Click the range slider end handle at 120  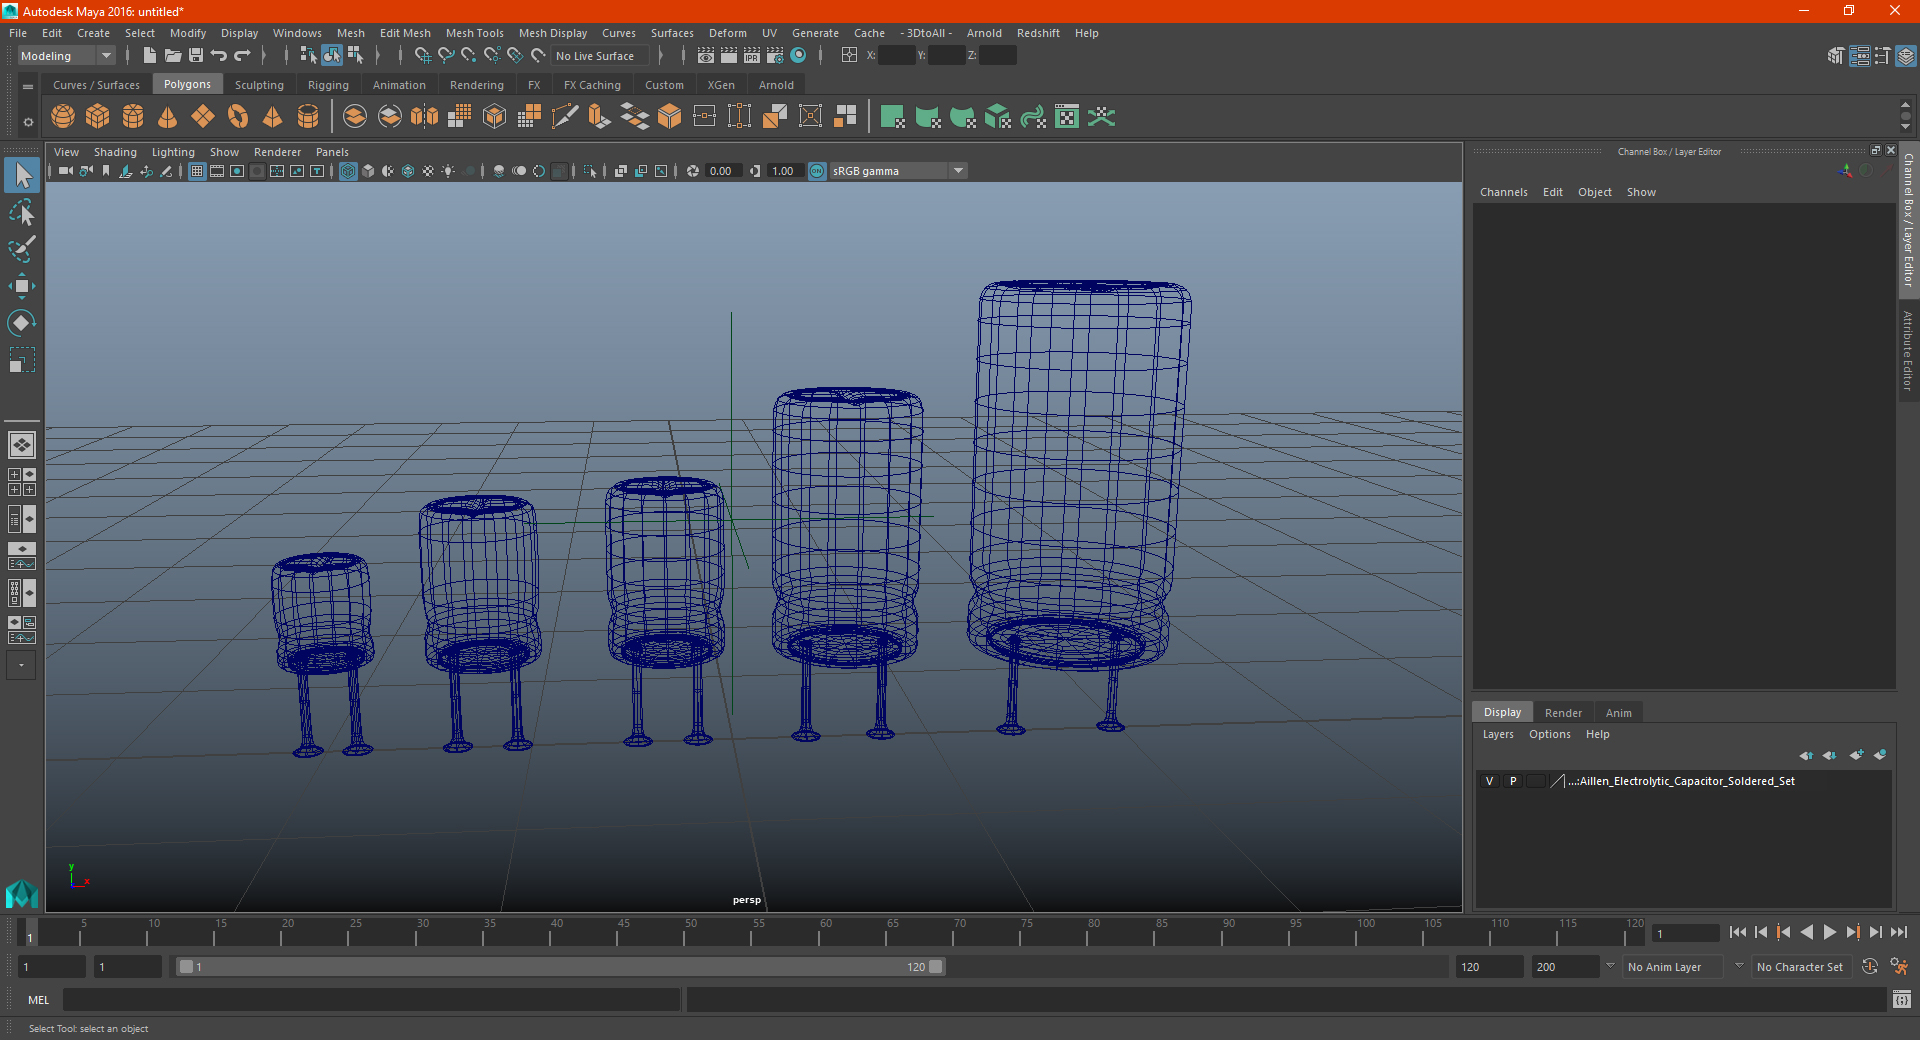coord(935,967)
